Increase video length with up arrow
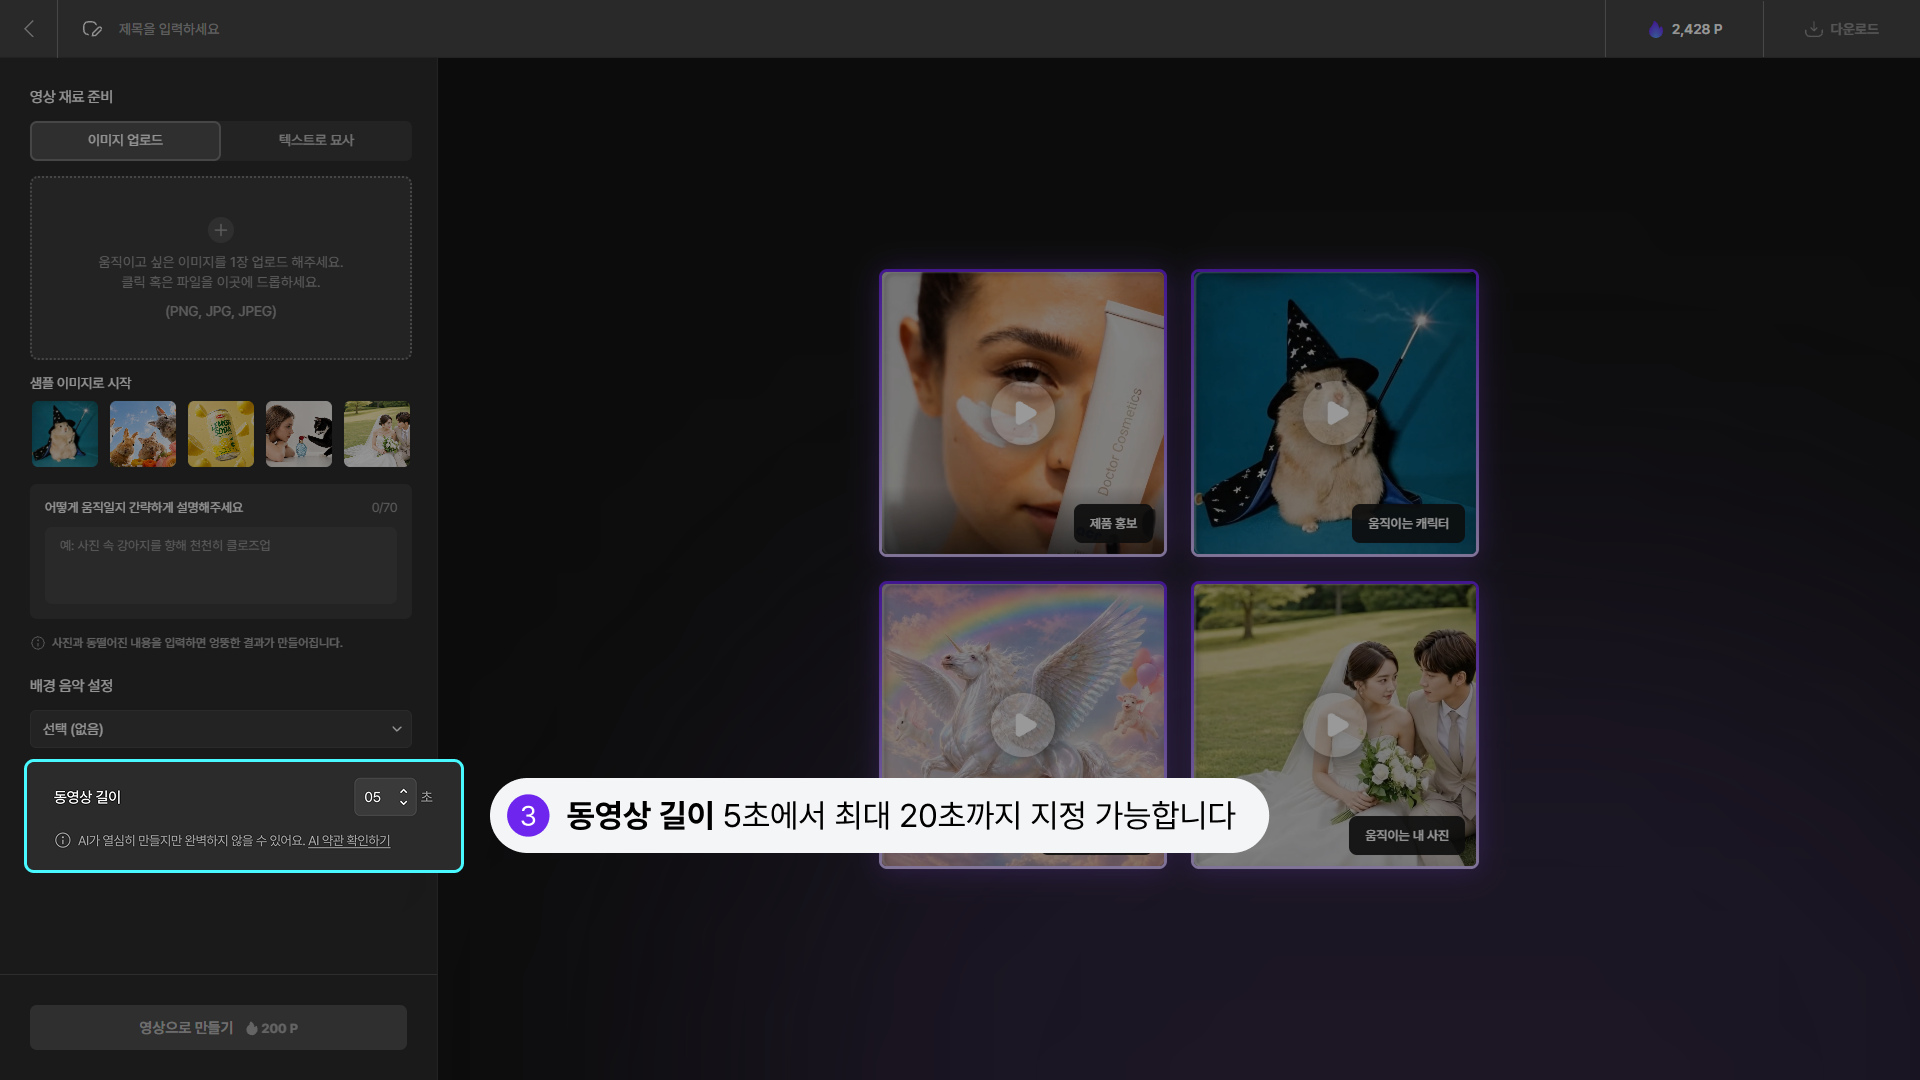The width and height of the screenshot is (1920, 1080). tap(403, 791)
